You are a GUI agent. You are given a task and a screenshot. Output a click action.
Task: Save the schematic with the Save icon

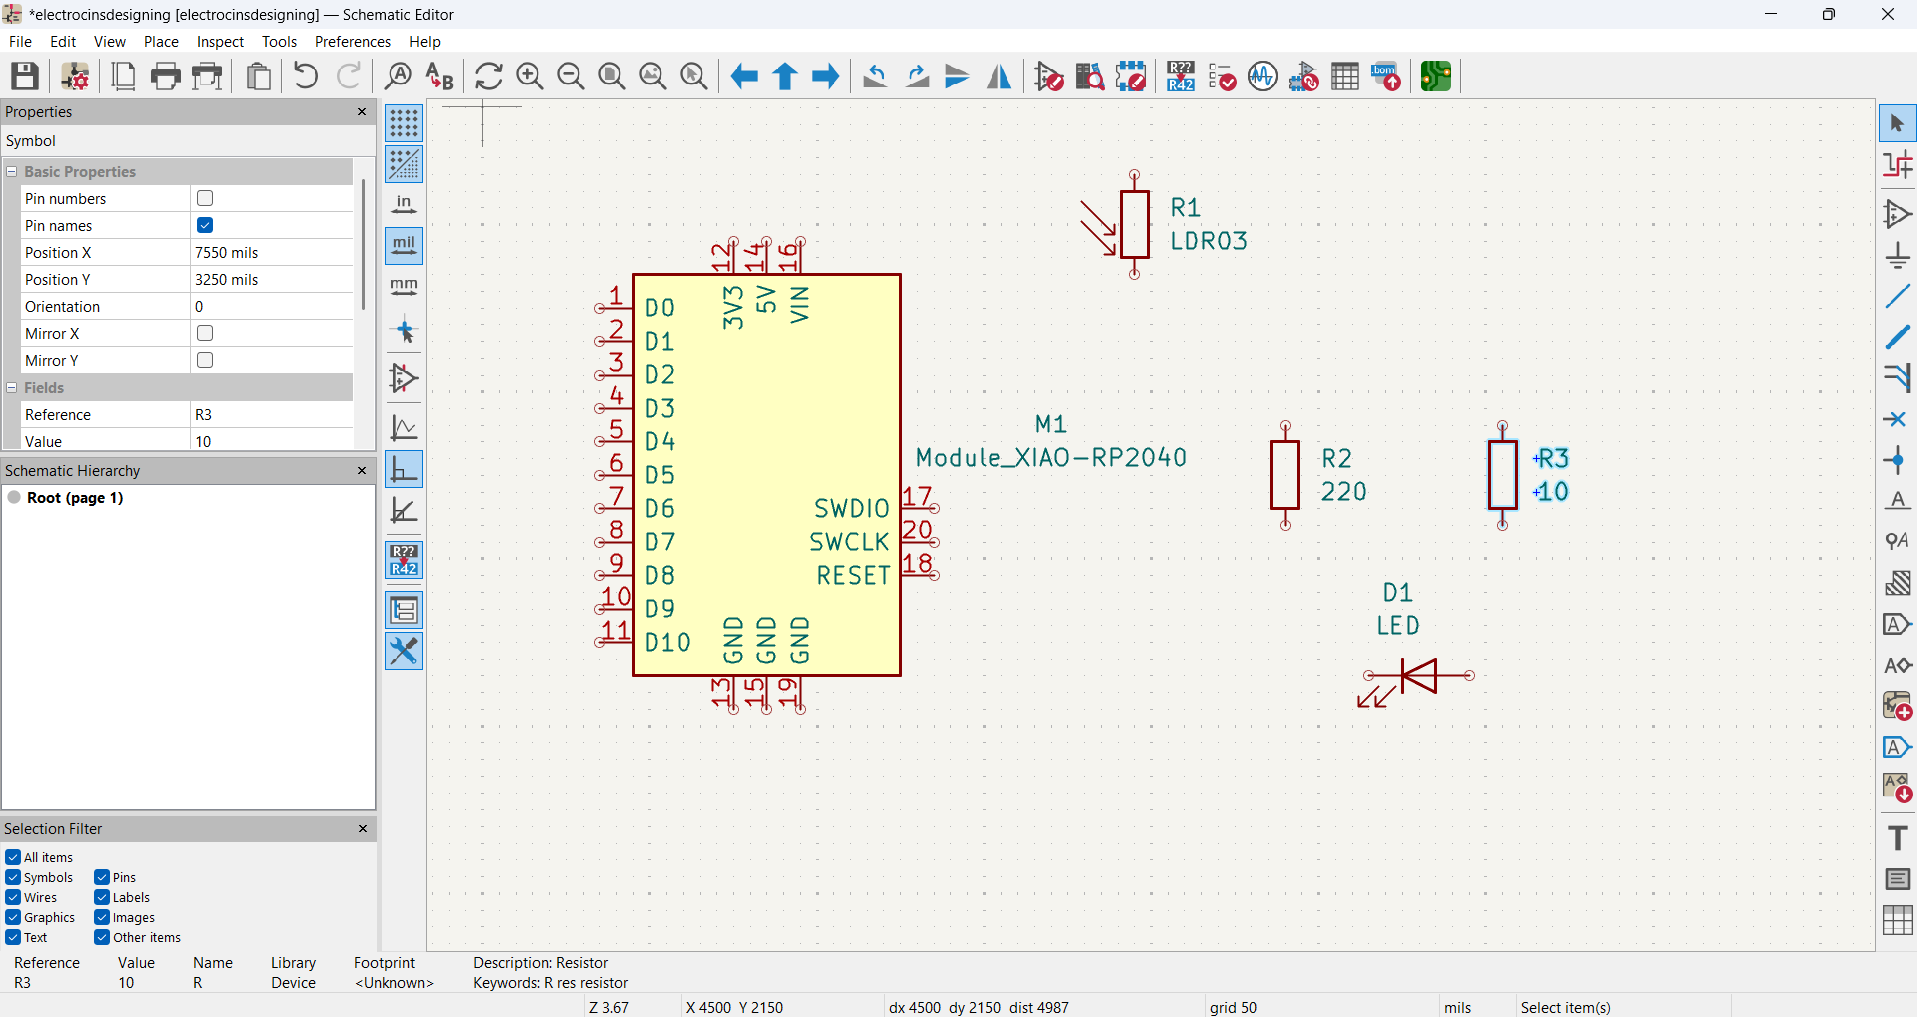pyautogui.click(x=25, y=76)
